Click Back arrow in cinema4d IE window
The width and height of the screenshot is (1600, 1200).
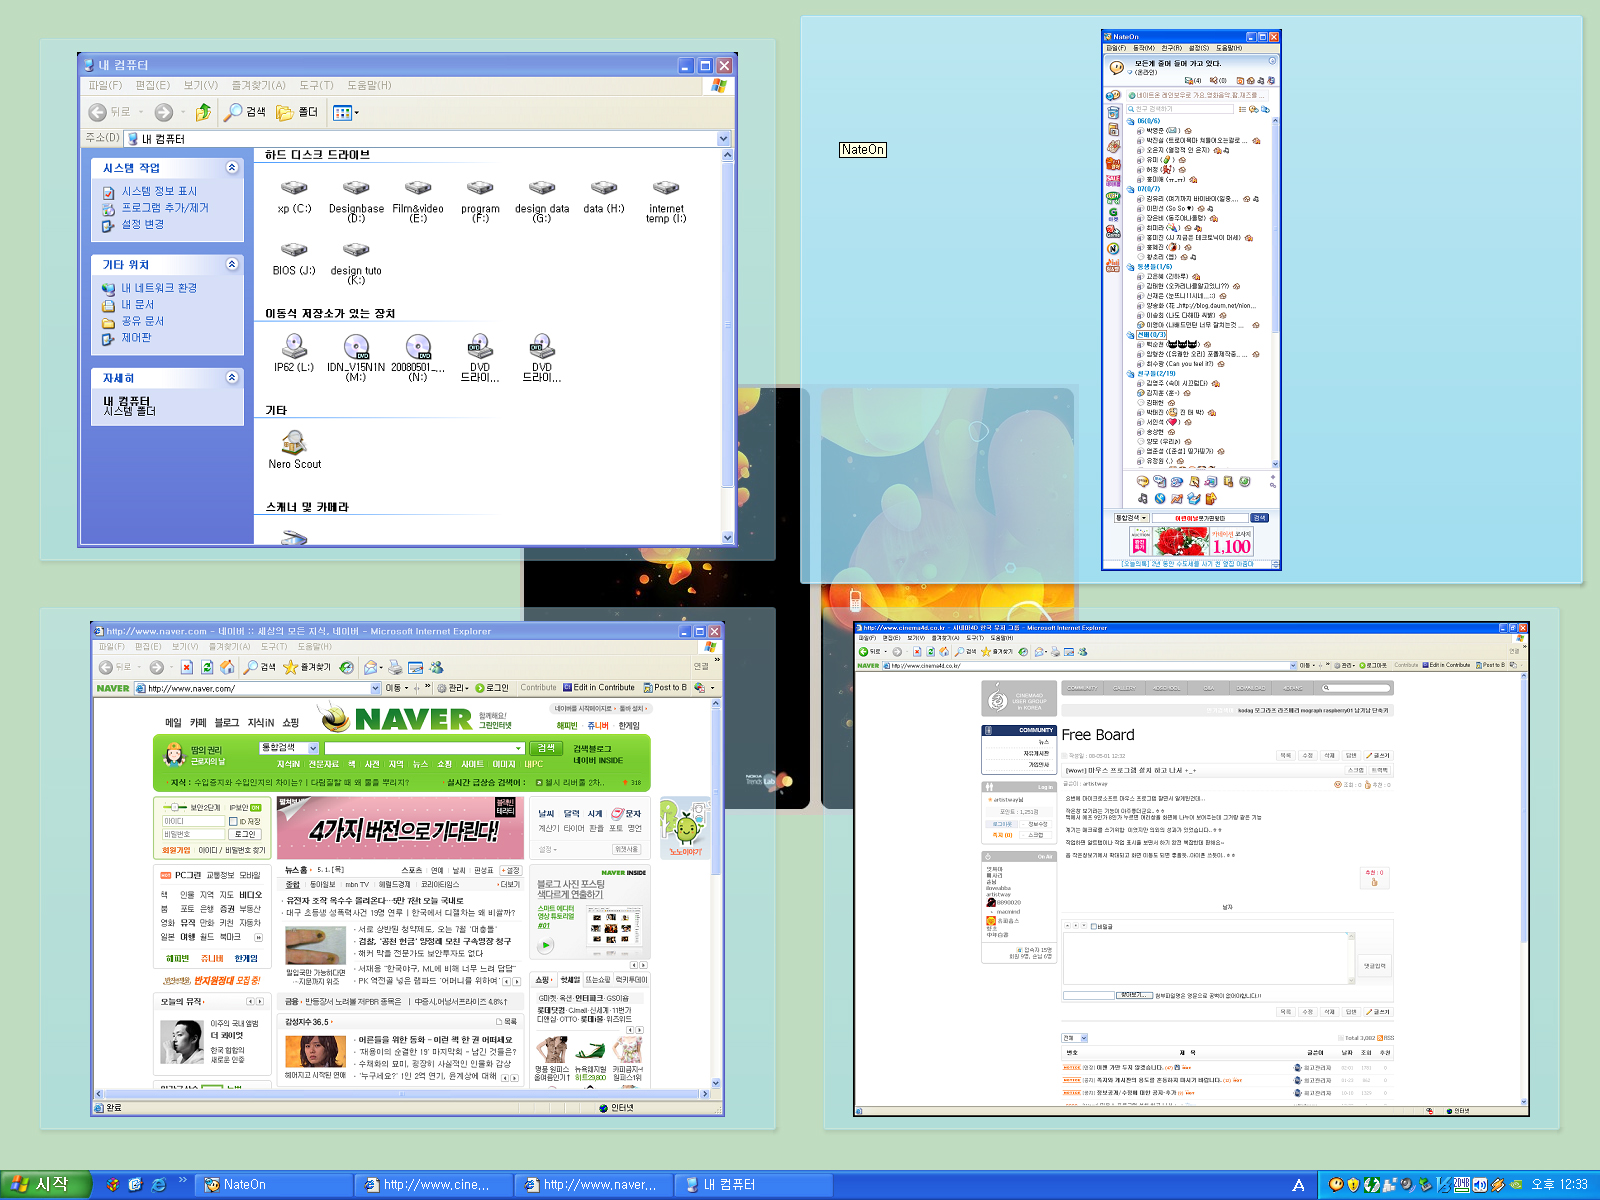(x=863, y=652)
